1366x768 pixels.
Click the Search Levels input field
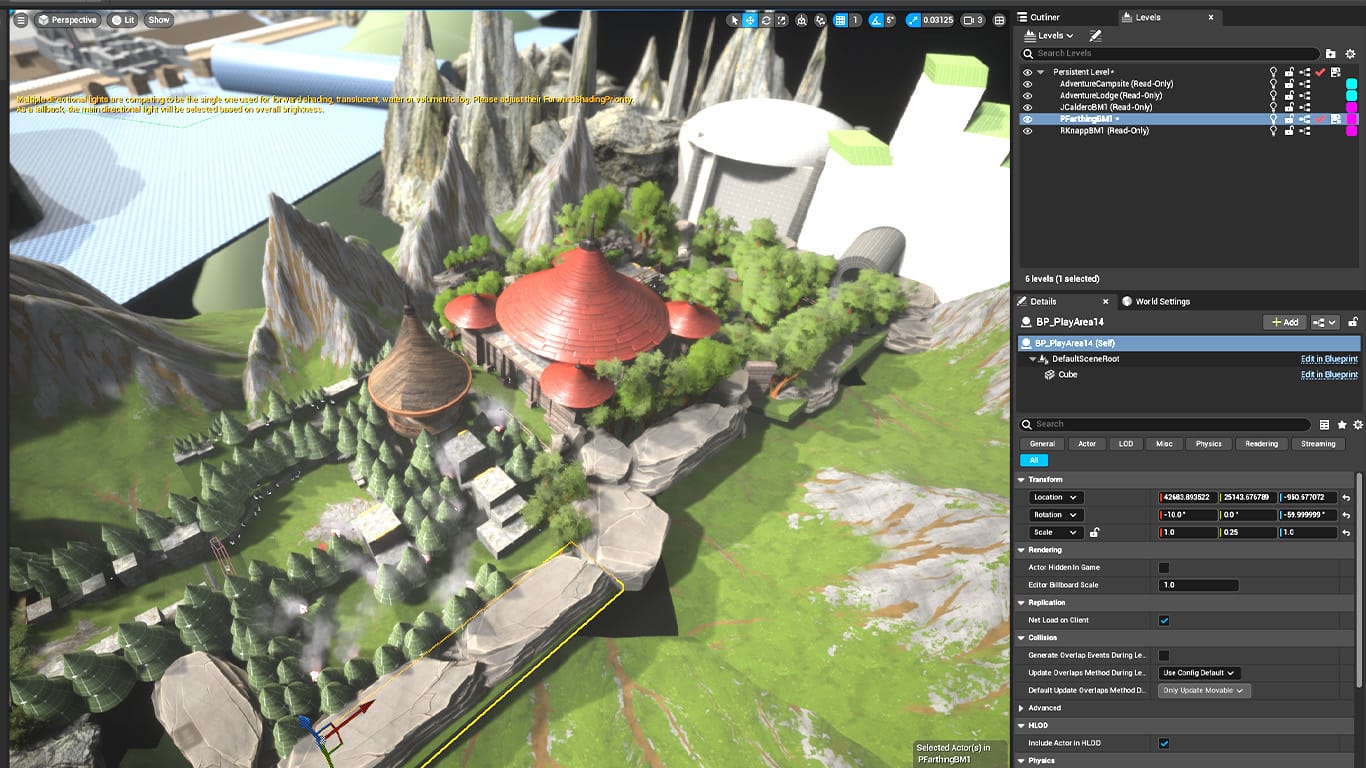point(1170,53)
